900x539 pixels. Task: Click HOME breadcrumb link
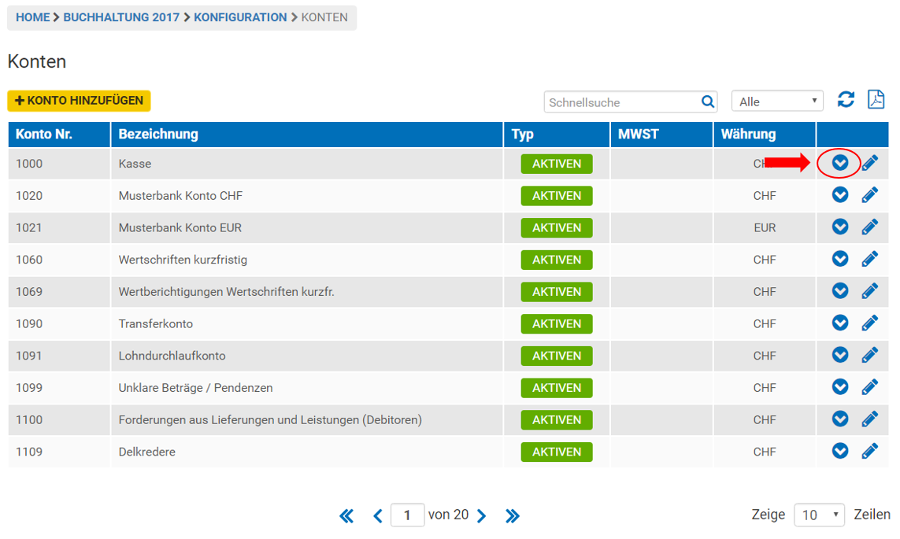33,17
